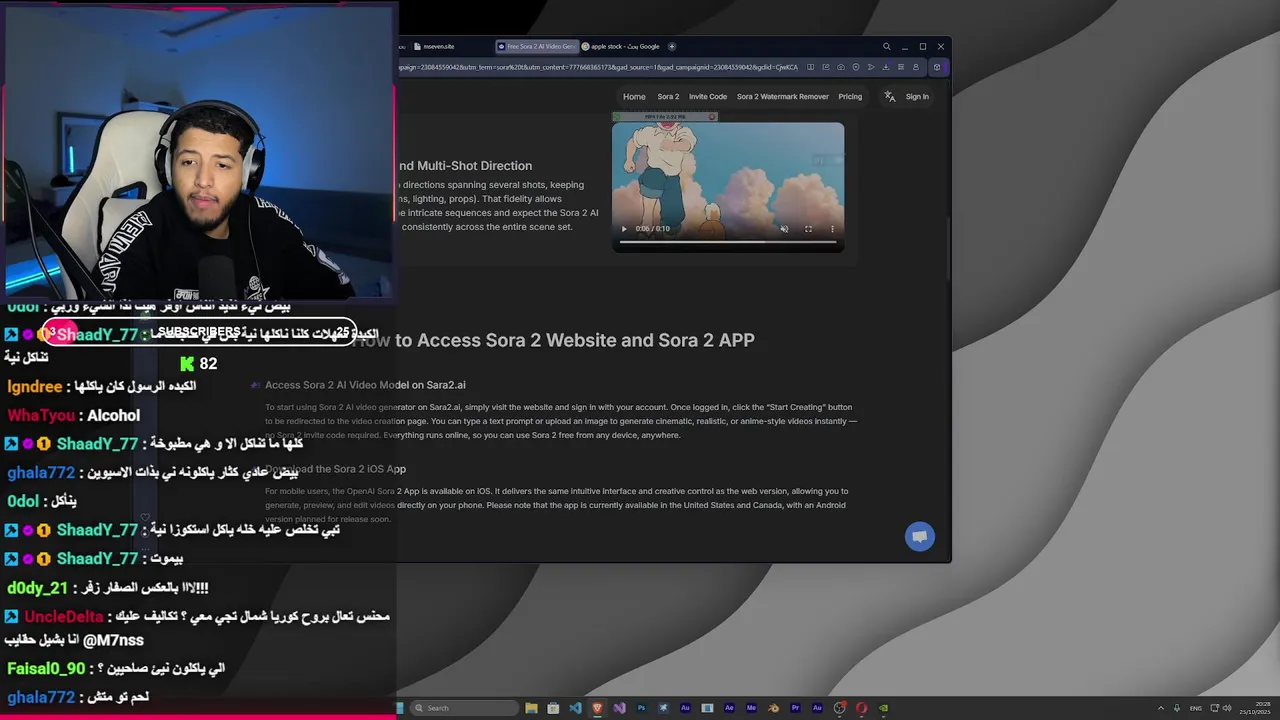Click the browser tab search magnifier

[886, 46]
